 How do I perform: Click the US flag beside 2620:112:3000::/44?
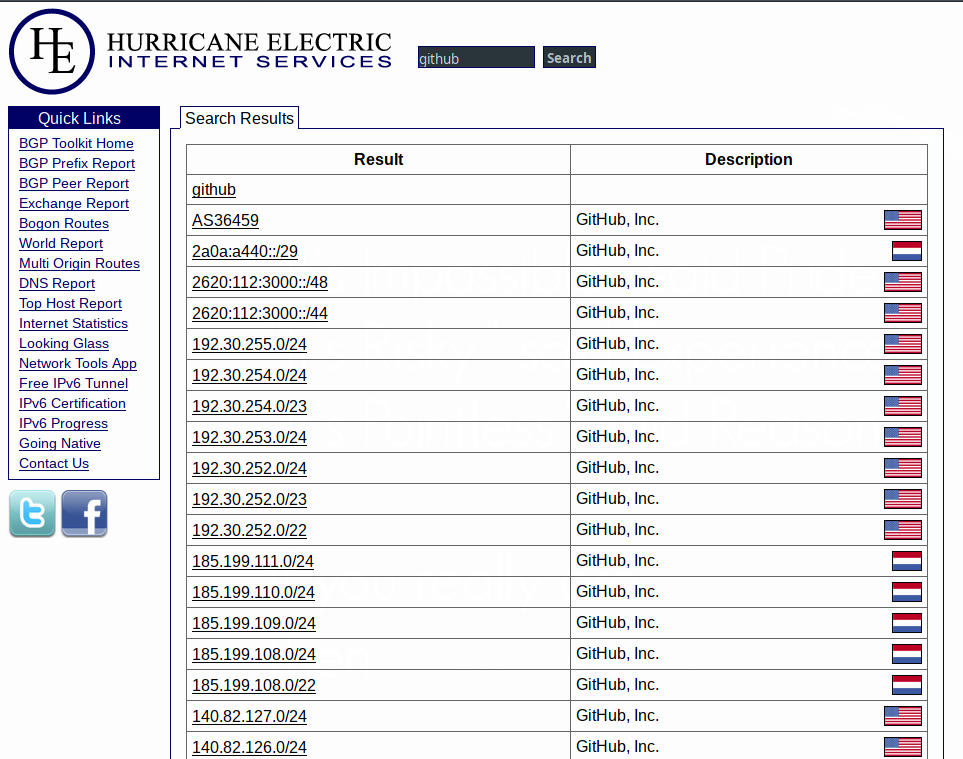click(903, 313)
